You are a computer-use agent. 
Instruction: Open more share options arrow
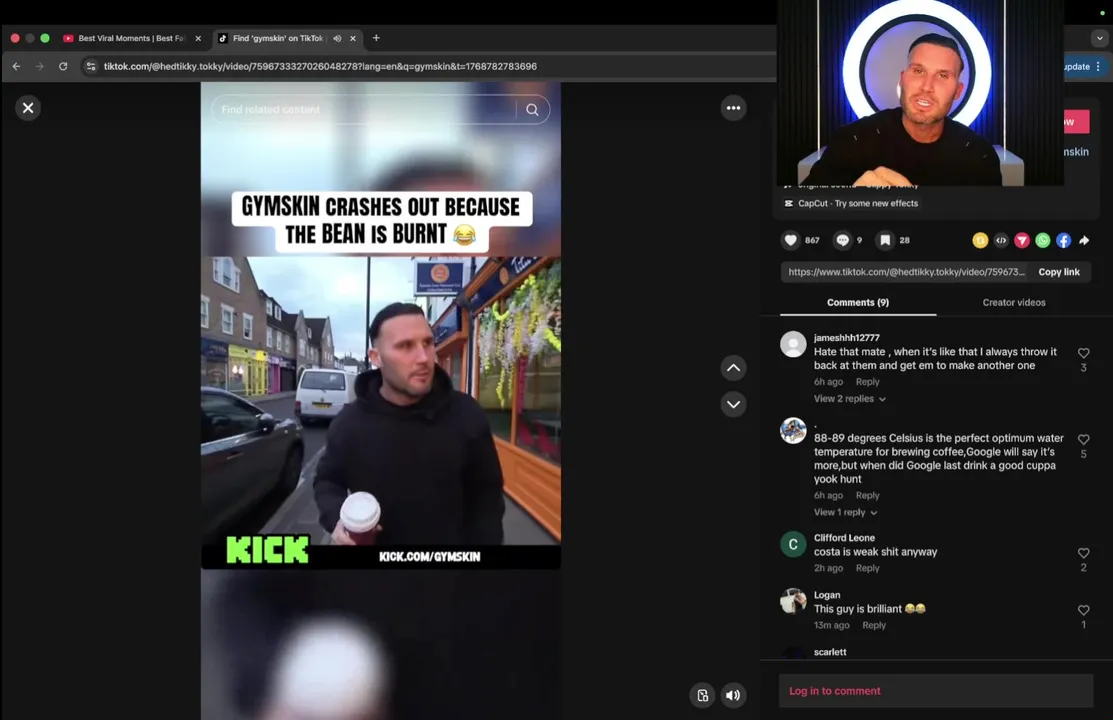coord(1084,241)
